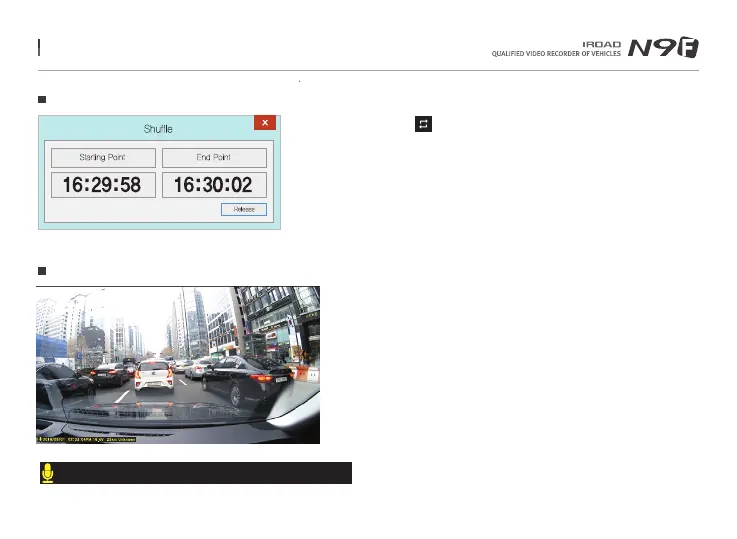The image size is (737, 539).
Task: Click the Release button
Action: (244, 210)
